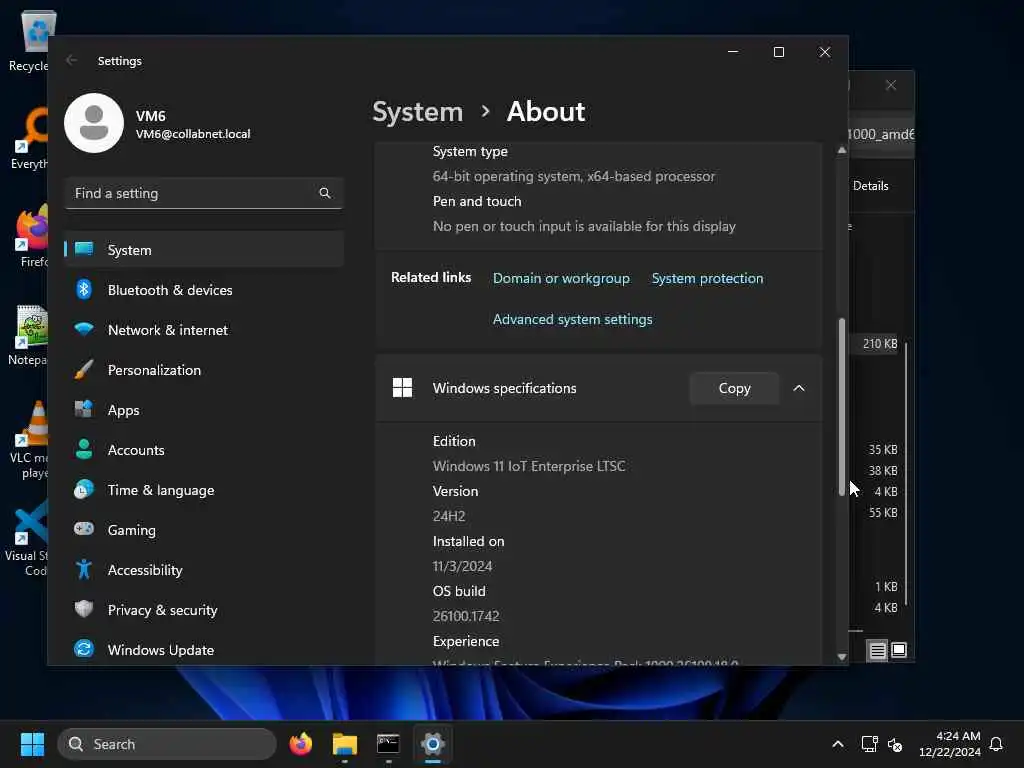Click the Find a setting search box
The image size is (1024, 768).
pyautogui.click(x=204, y=193)
